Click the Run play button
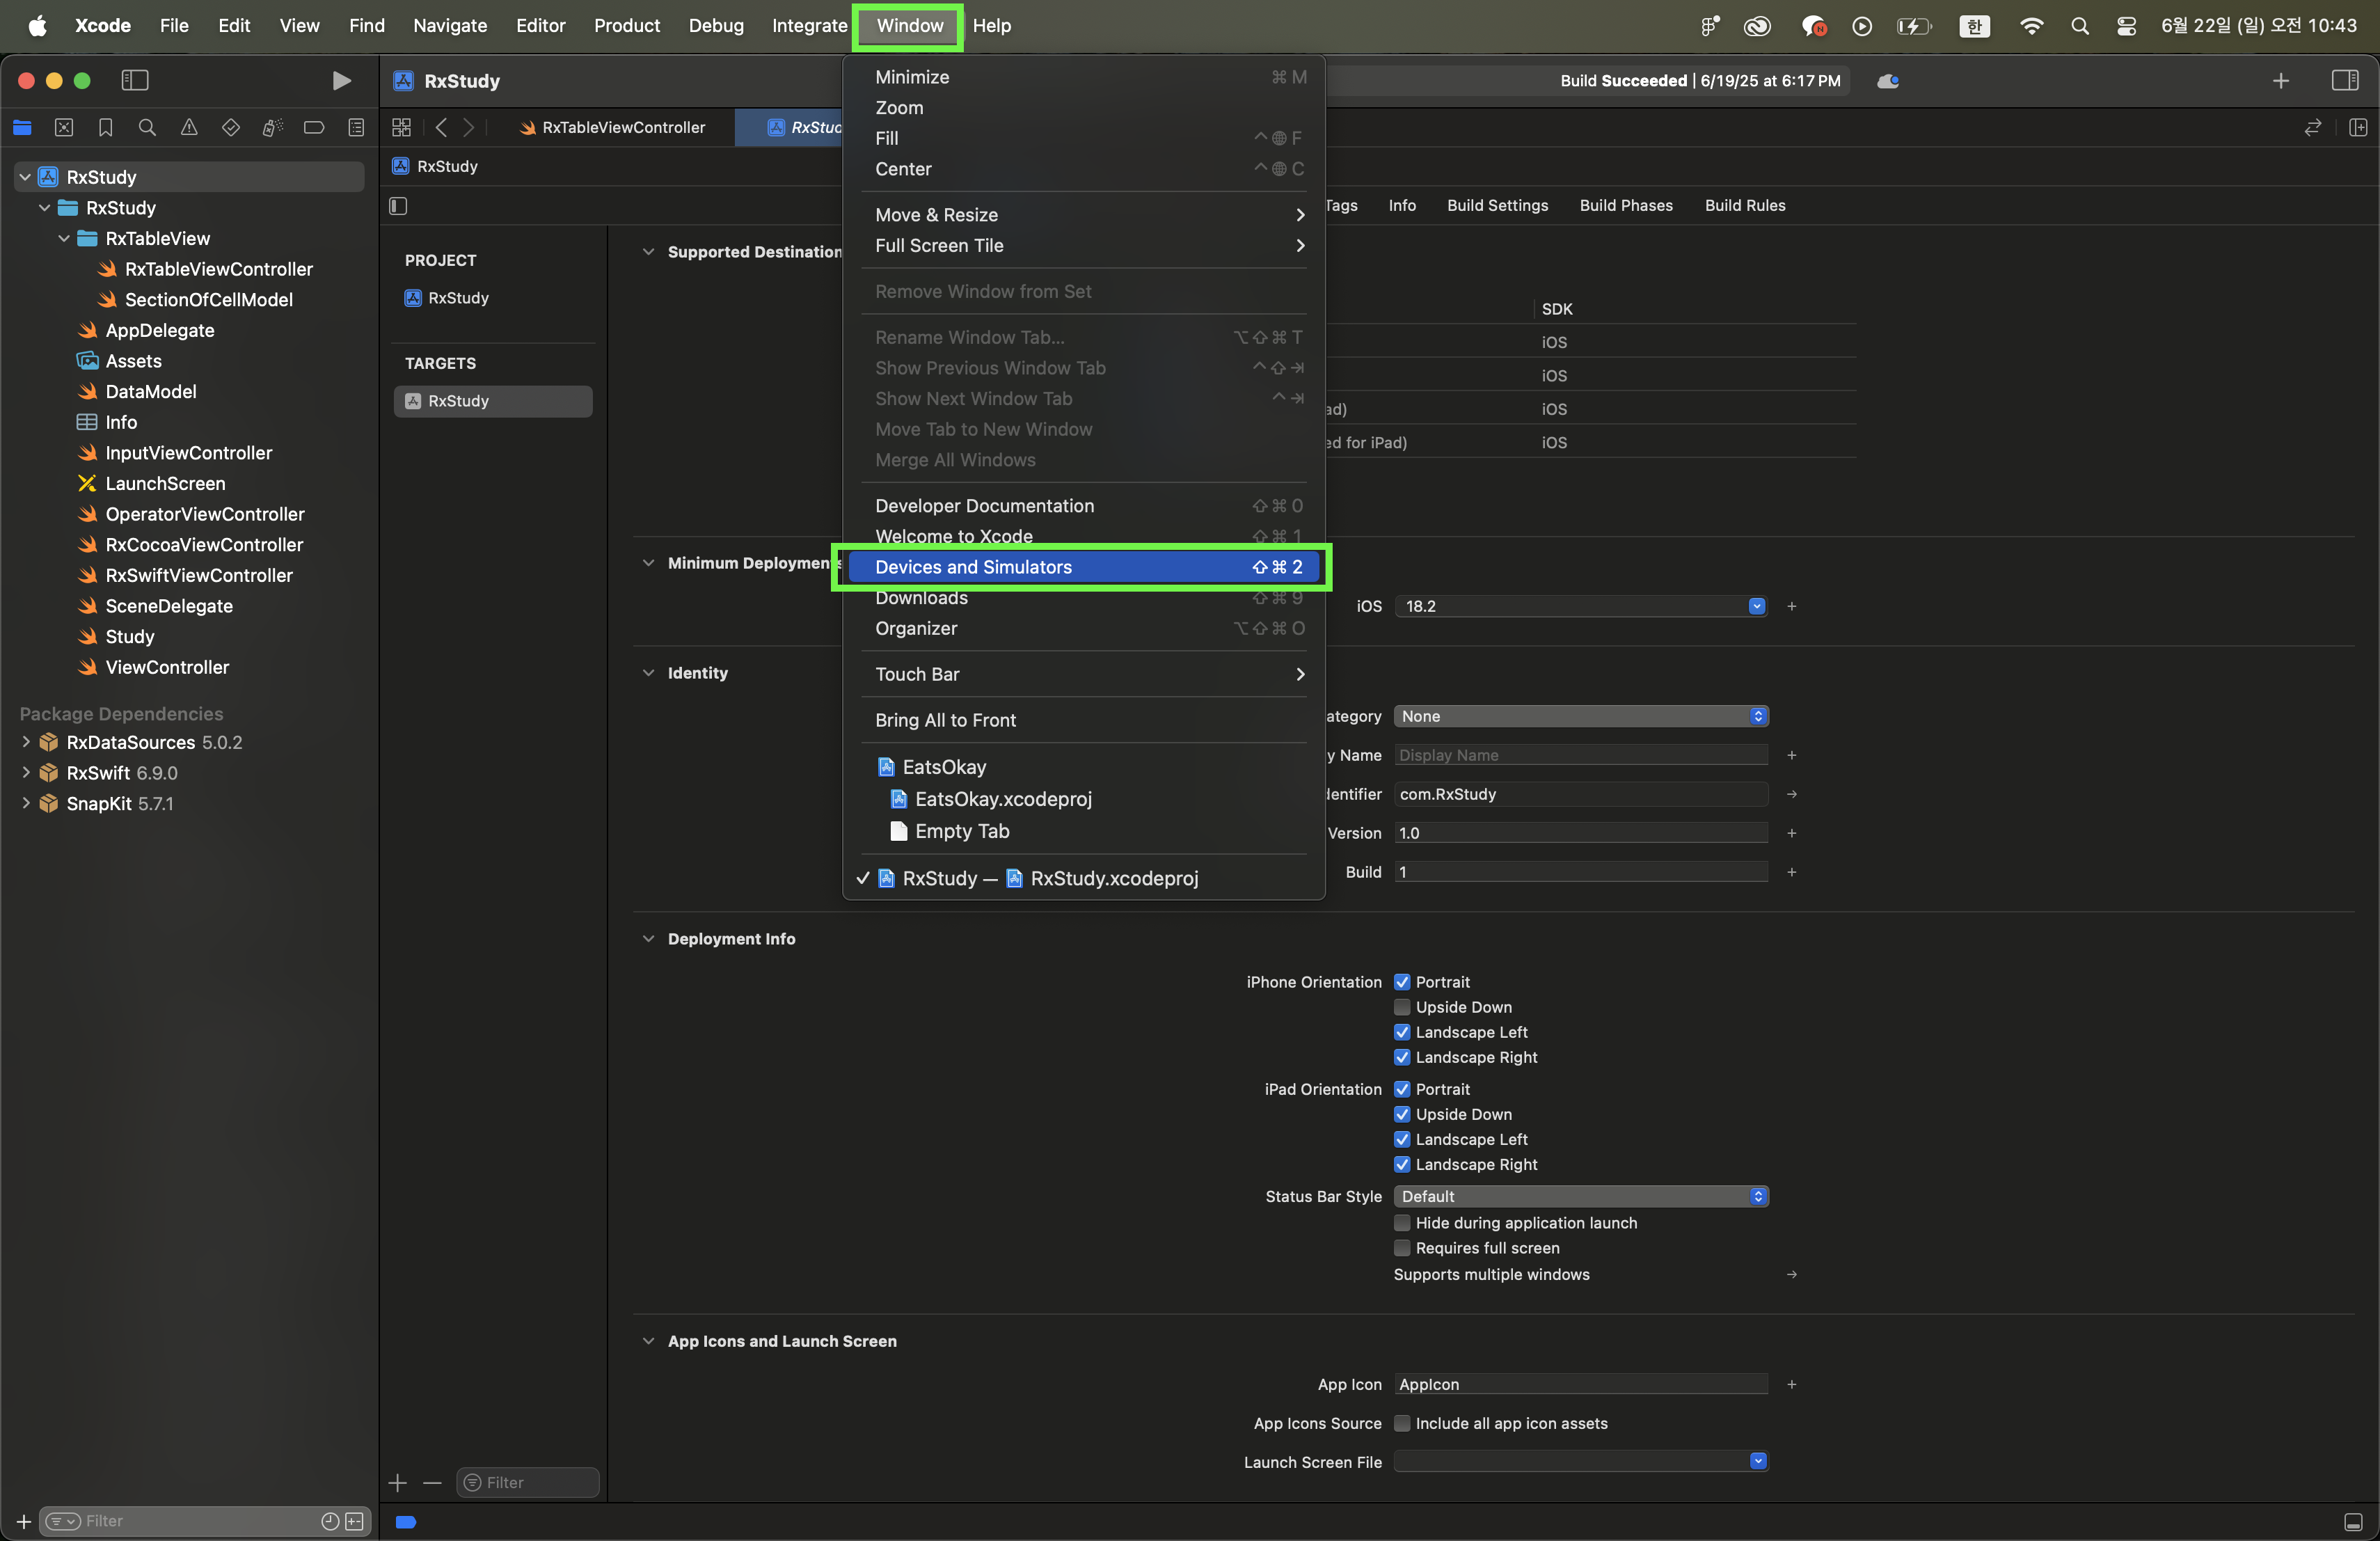 click(x=341, y=80)
